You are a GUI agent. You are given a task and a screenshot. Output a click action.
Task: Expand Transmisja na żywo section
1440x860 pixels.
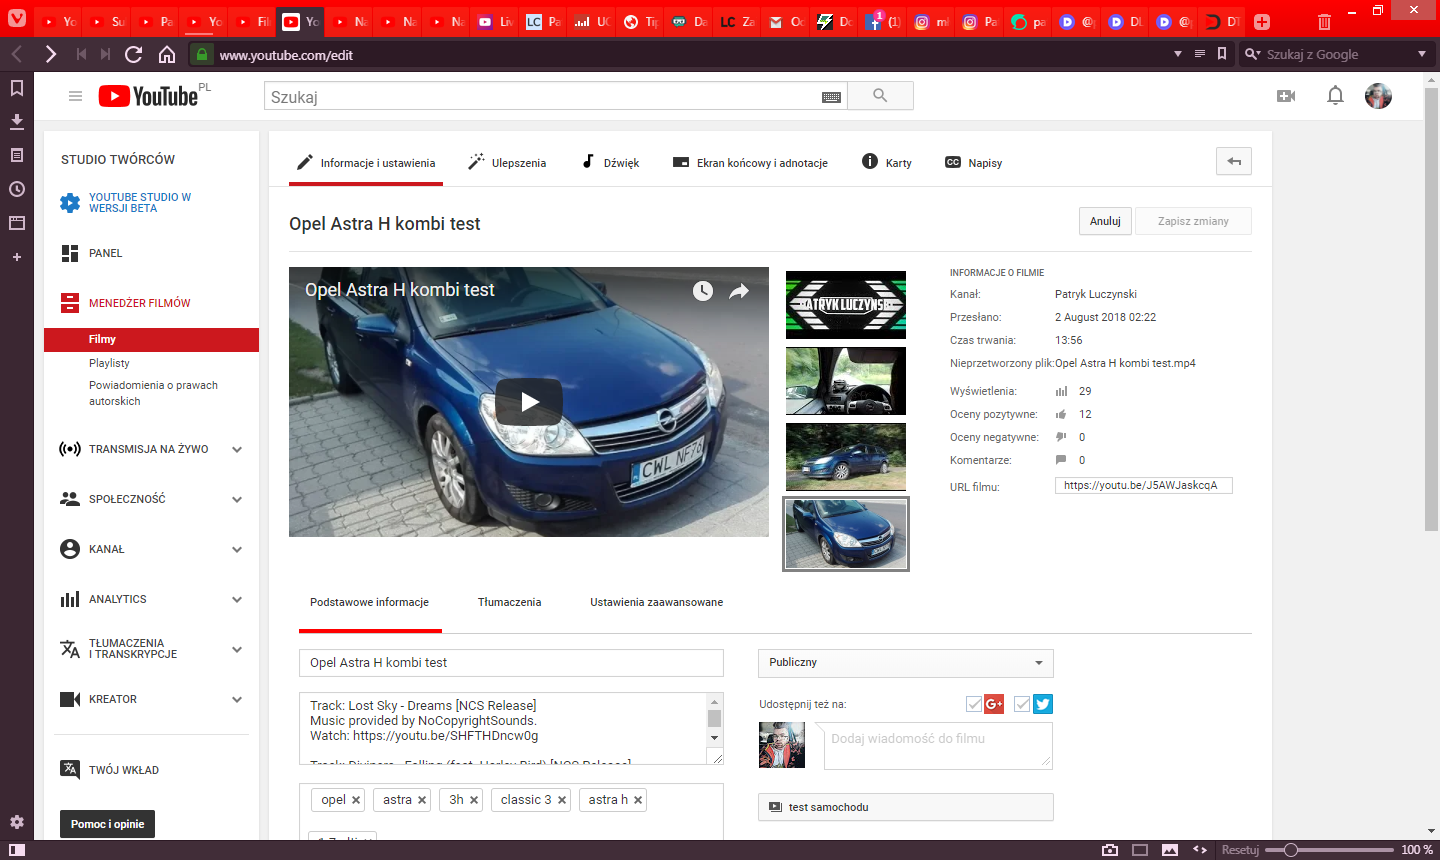[237, 450]
